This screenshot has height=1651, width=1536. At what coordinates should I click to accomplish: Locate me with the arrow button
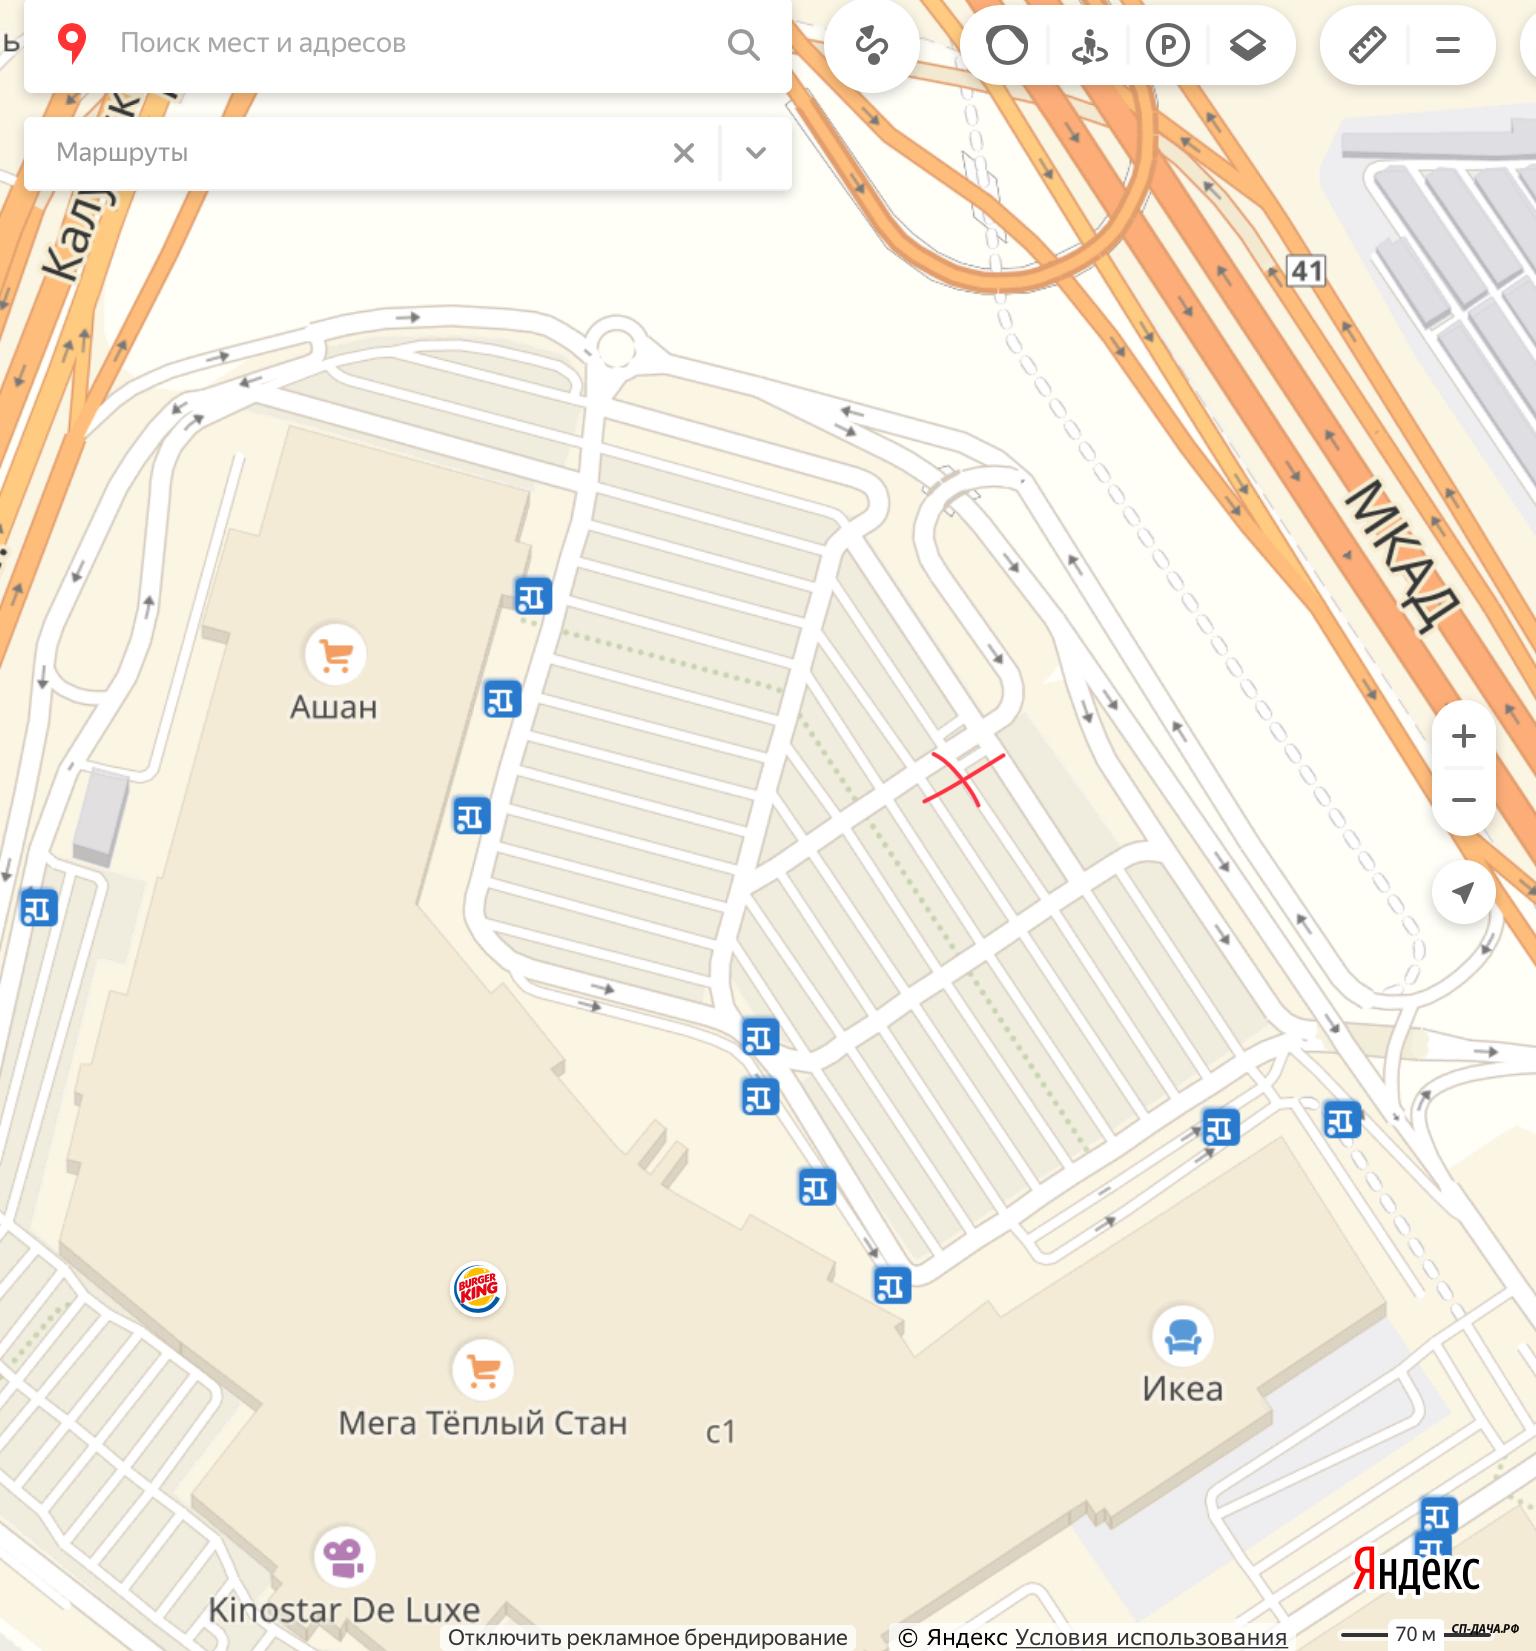tap(1463, 892)
